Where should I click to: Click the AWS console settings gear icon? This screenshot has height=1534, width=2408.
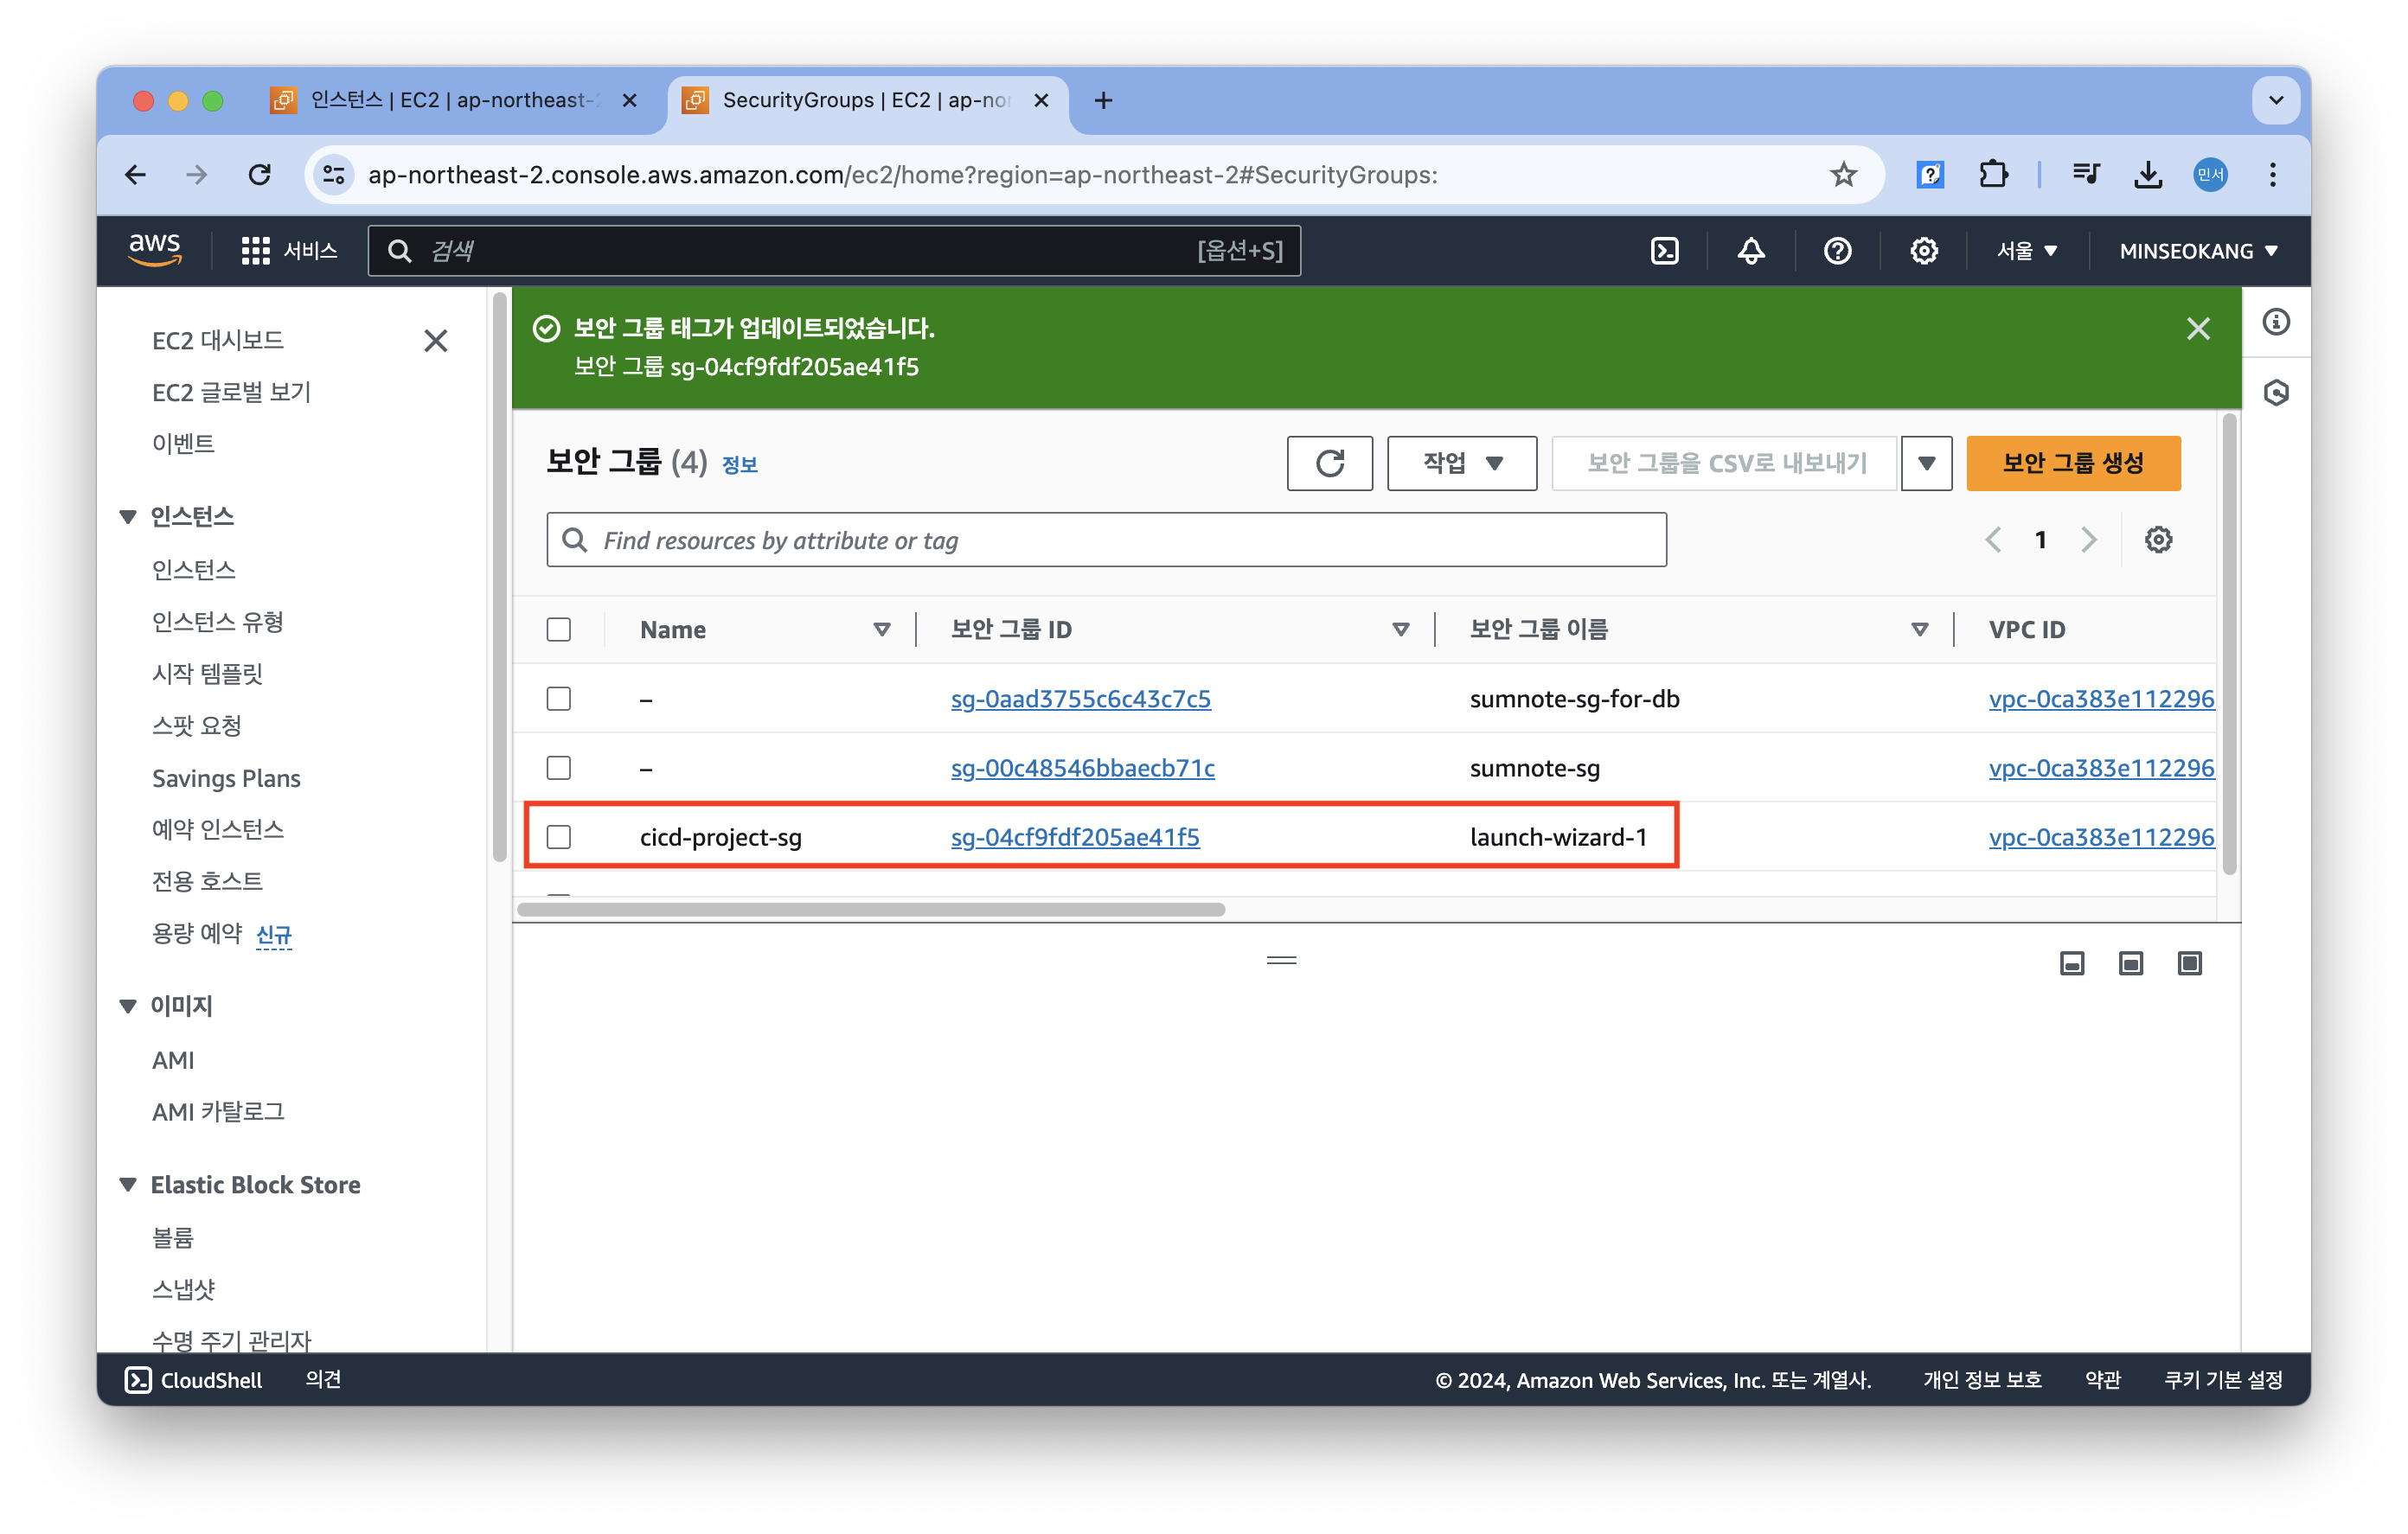(1923, 251)
